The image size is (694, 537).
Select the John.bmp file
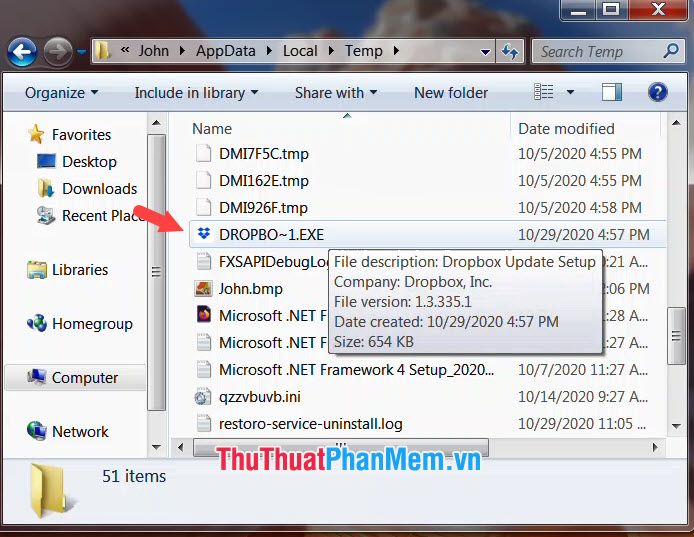251,289
